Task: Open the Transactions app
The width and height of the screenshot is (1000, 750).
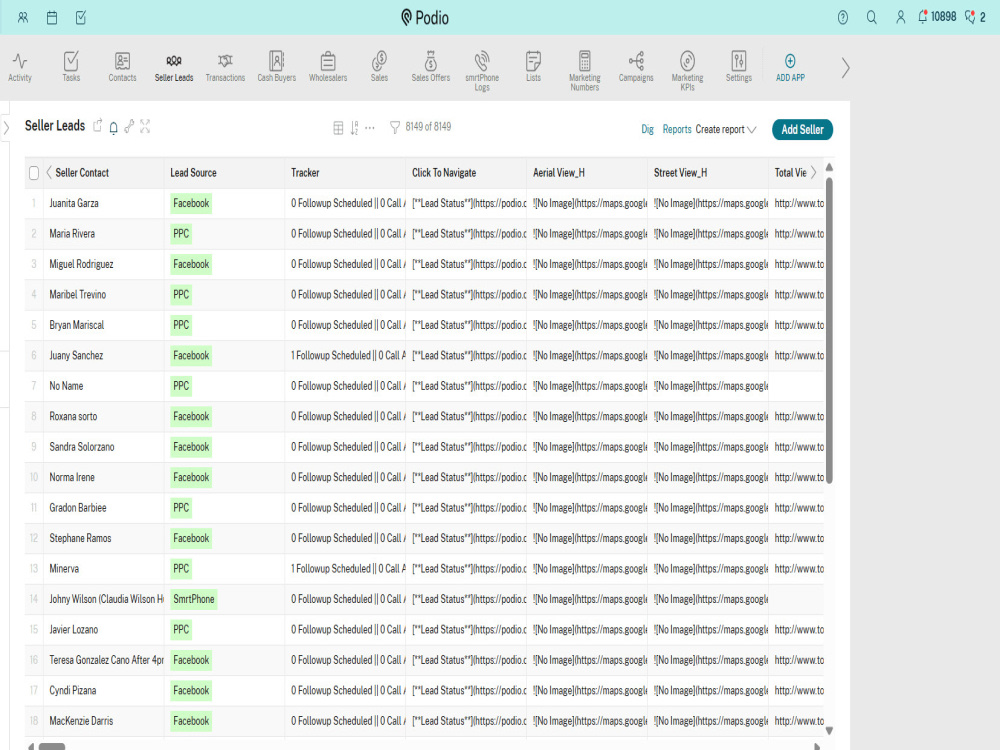Action: (225, 67)
